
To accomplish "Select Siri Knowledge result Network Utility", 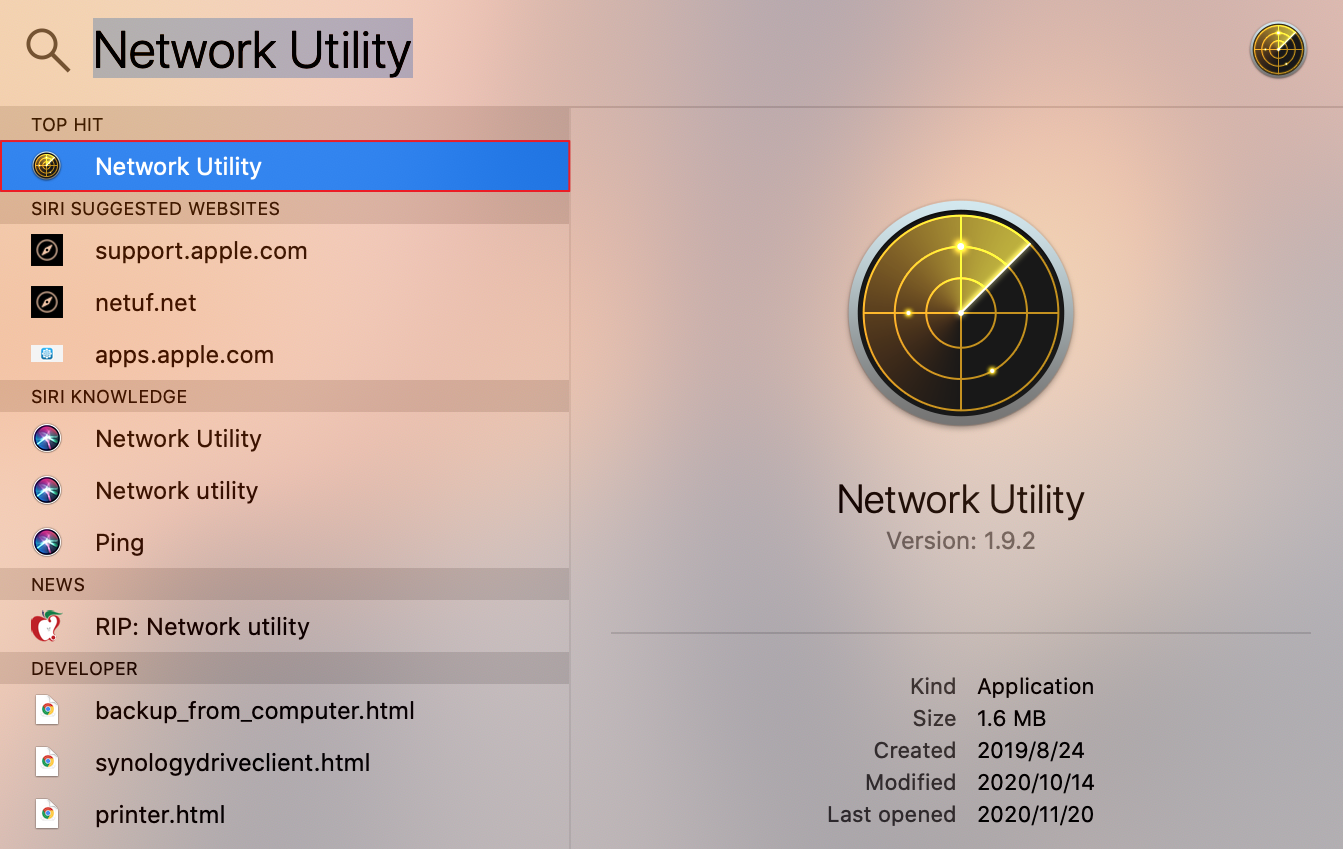I will [285, 438].
